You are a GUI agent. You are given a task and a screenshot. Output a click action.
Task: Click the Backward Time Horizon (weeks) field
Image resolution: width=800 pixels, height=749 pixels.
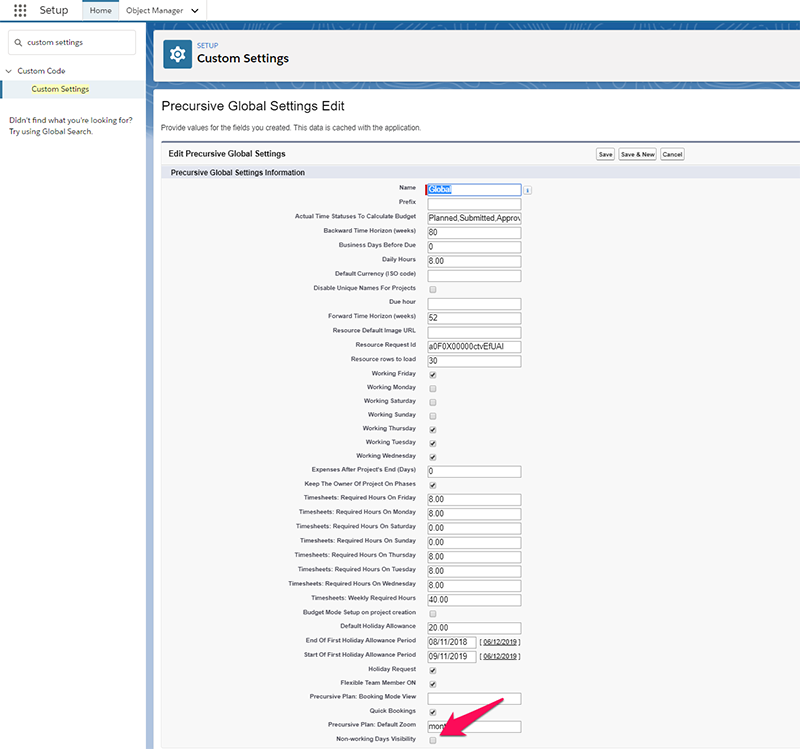474,232
